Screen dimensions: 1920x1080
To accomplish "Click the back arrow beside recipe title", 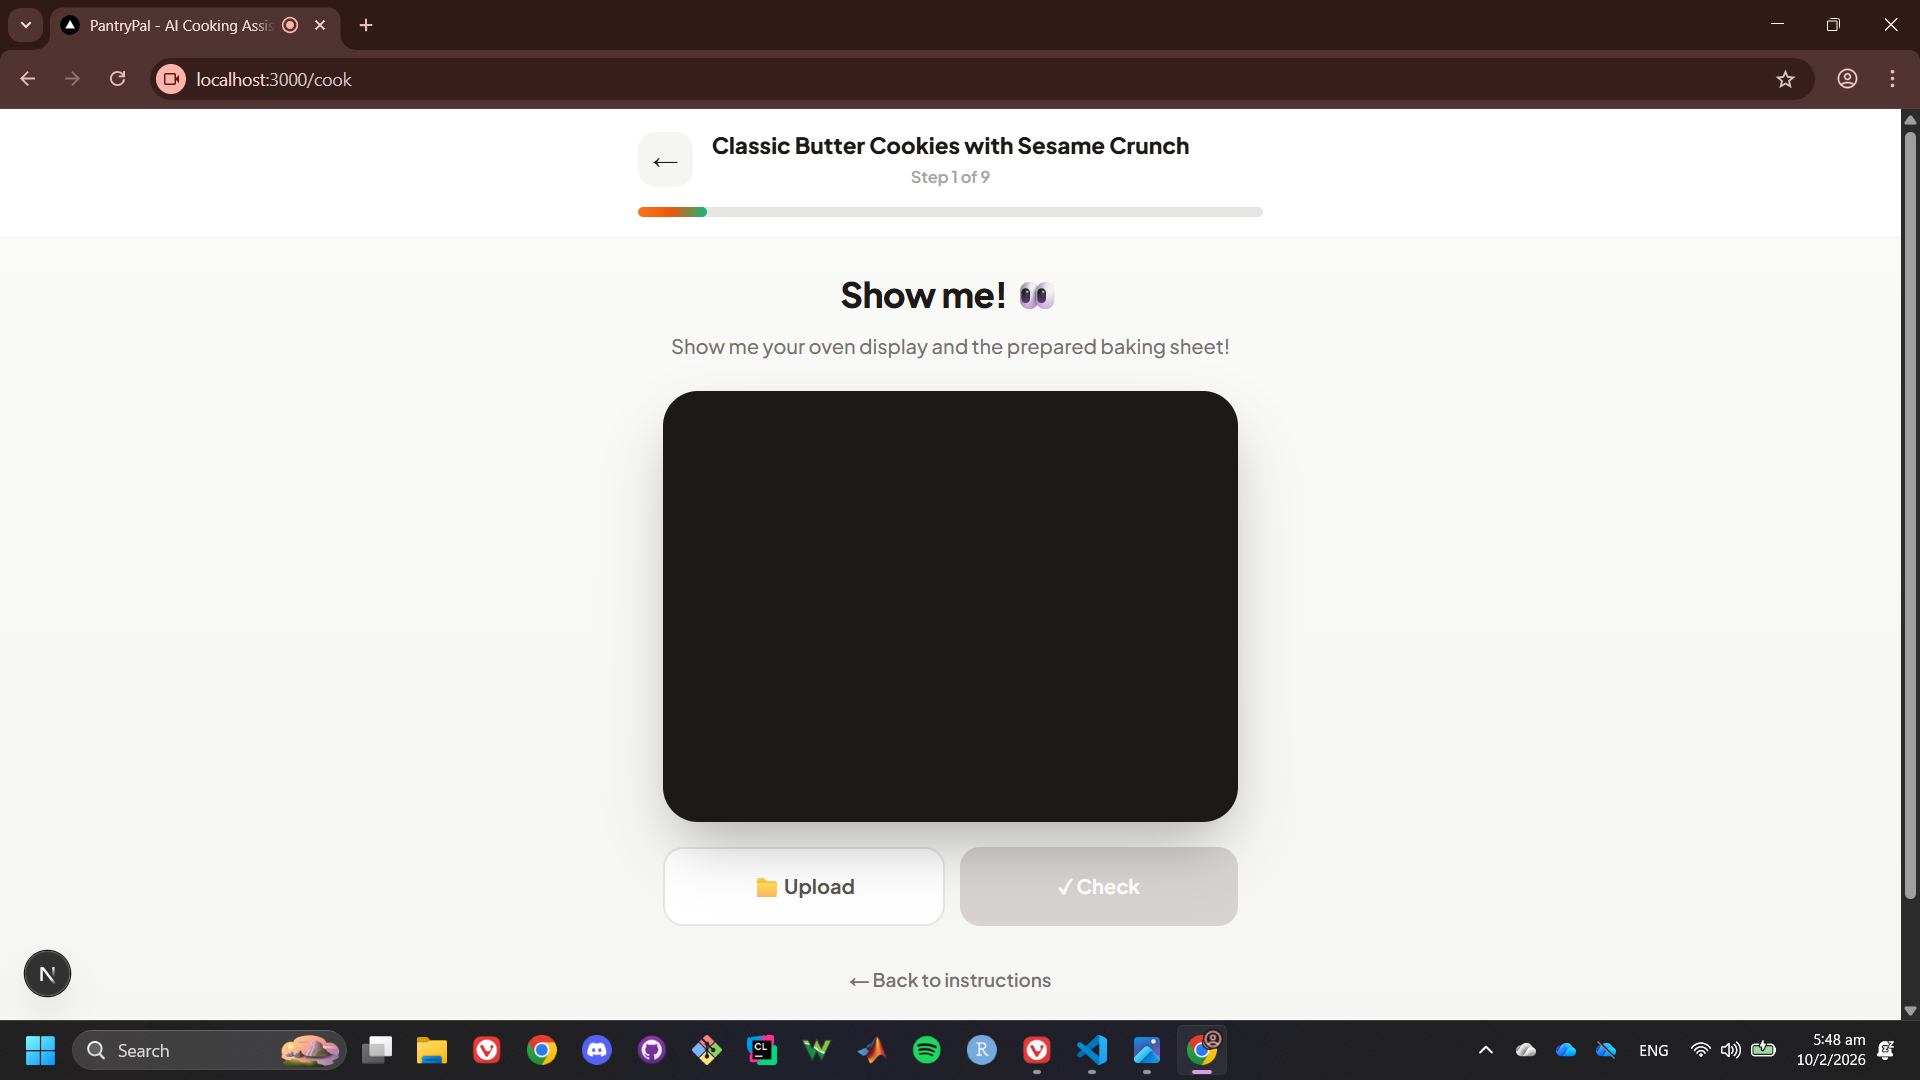I will click(x=665, y=161).
